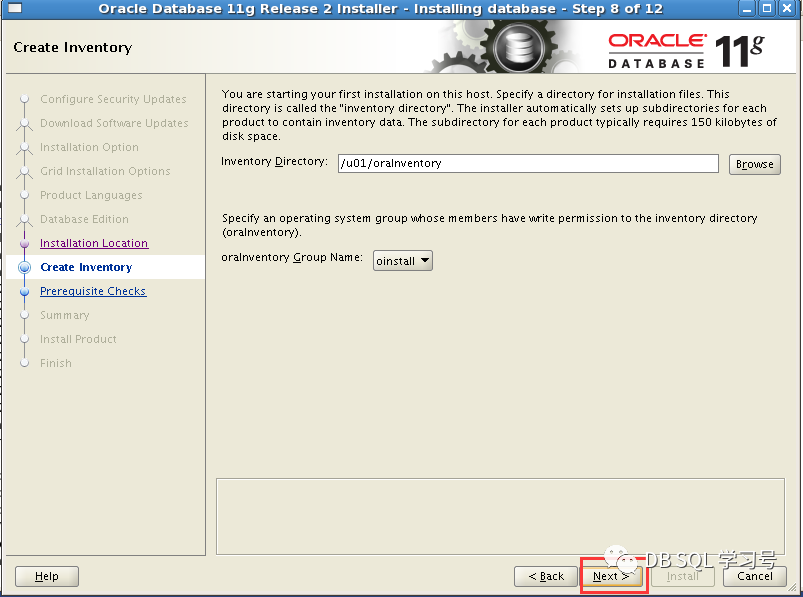This screenshot has width=803, height=597.
Task: Close the installer window
Action: [x=787, y=8]
